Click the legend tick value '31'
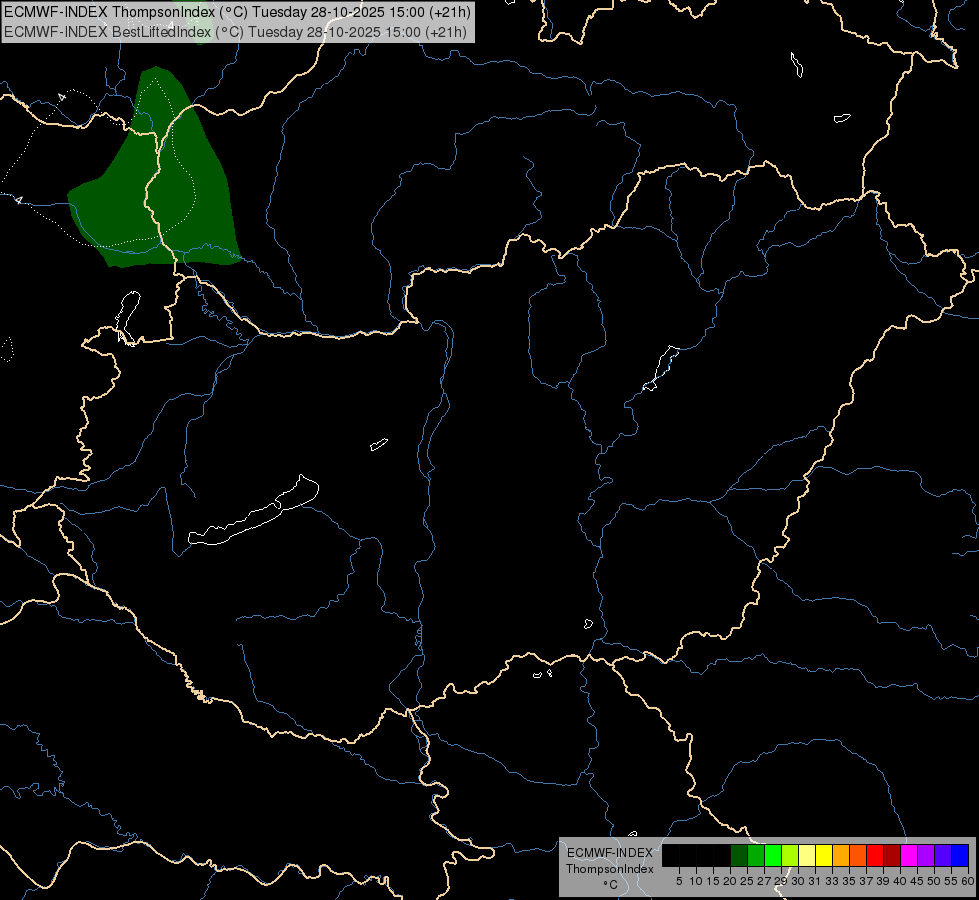Screen dimensions: 979x900 815,881
